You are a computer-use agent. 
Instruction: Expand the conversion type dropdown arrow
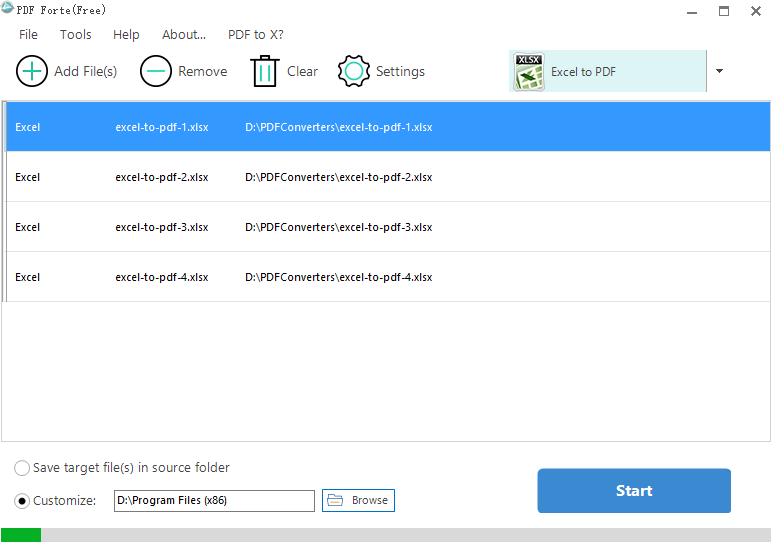click(x=719, y=71)
